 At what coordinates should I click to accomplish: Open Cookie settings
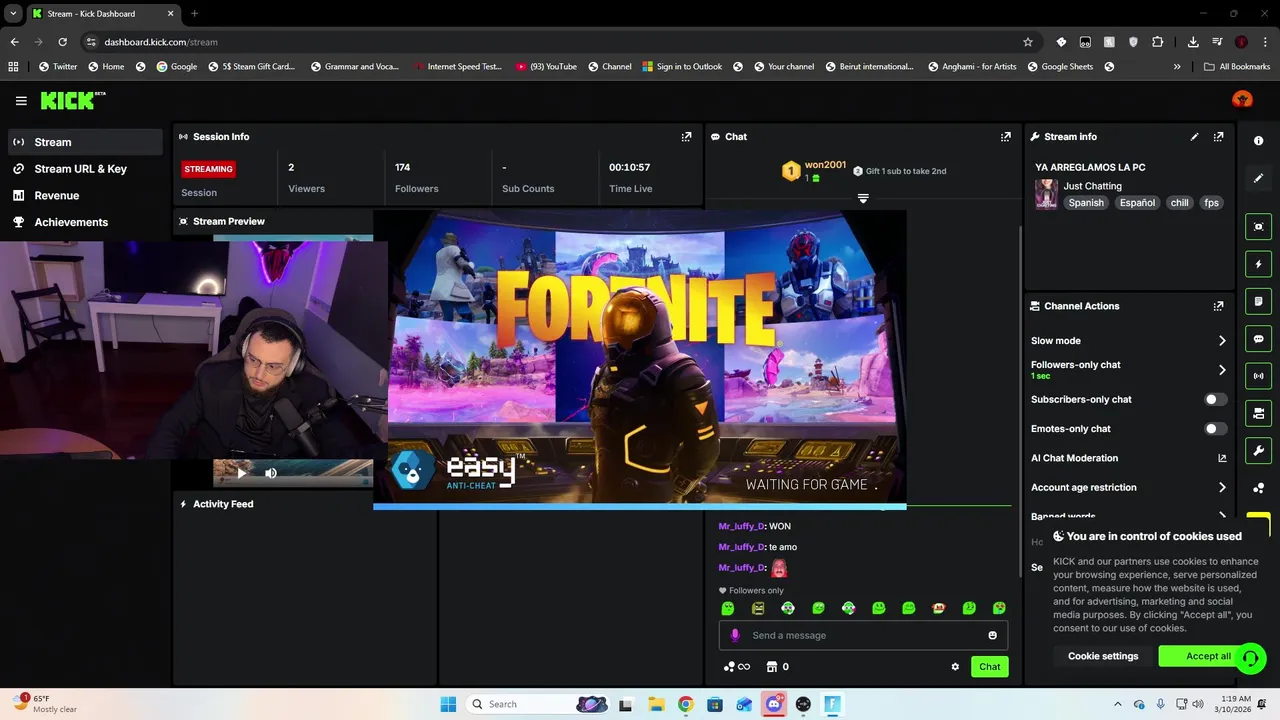(x=1103, y=656)
